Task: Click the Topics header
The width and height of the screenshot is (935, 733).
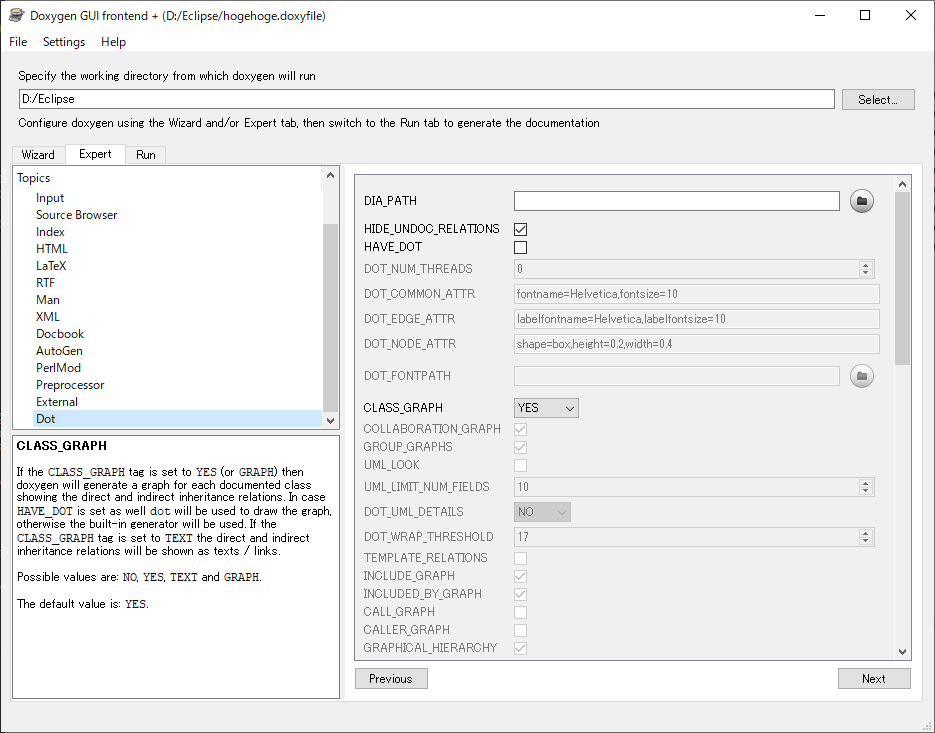Action: click(33, 178)
